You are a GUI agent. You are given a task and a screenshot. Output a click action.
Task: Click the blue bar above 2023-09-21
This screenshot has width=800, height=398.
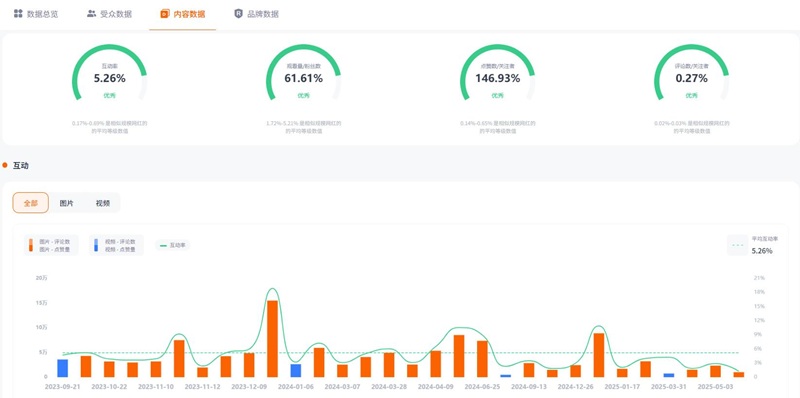click(62, 368)
